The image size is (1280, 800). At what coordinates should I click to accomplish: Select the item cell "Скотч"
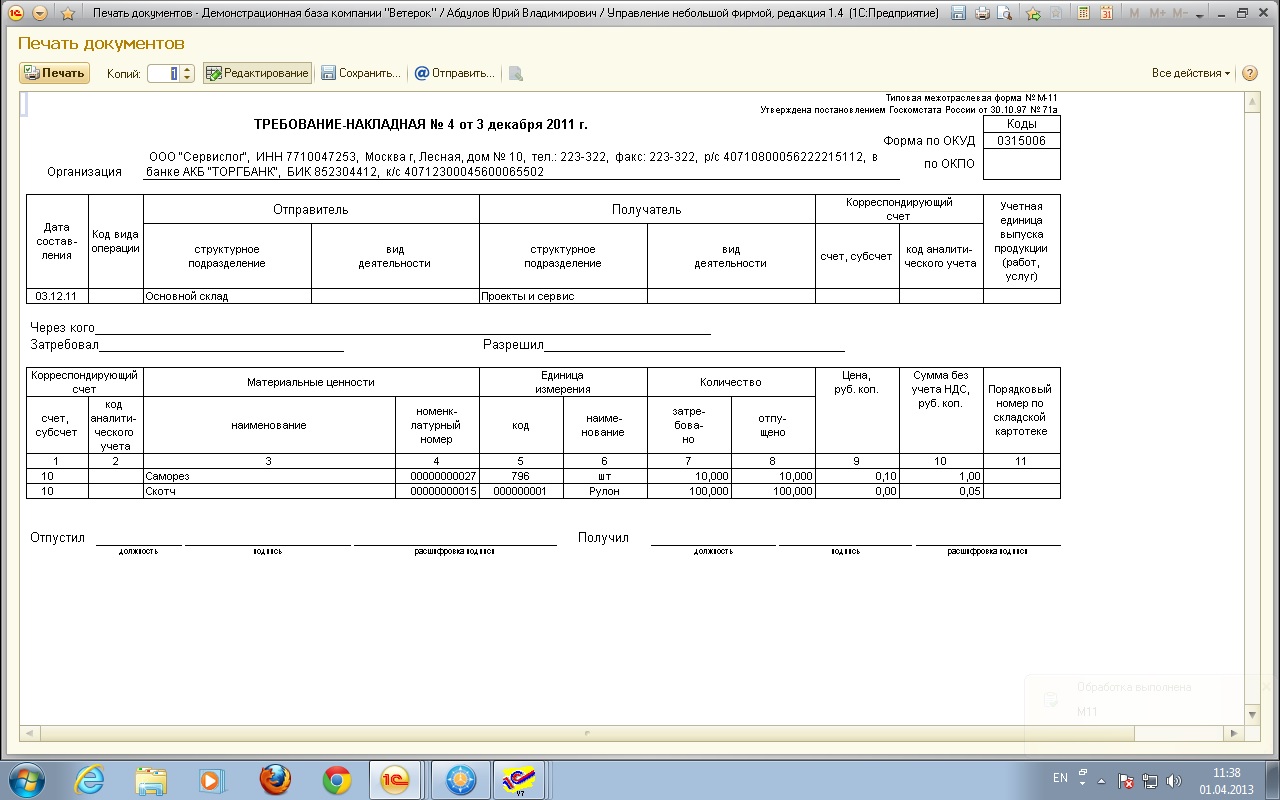click(269, 491)
